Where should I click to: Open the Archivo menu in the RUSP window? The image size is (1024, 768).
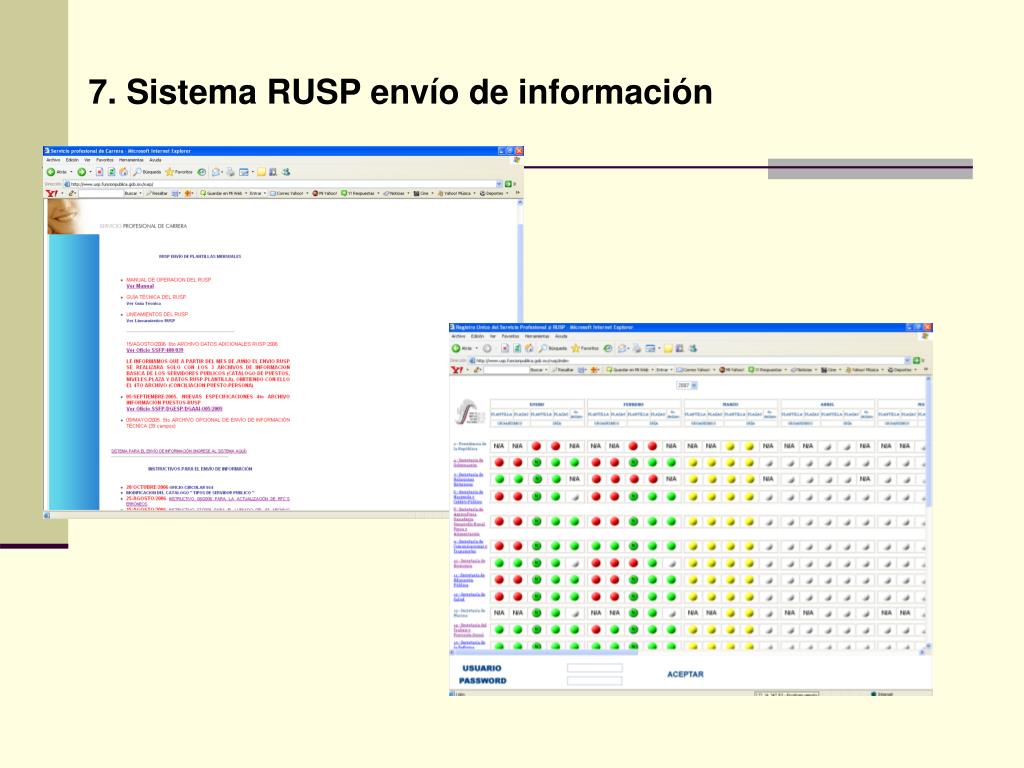(457, 334)
